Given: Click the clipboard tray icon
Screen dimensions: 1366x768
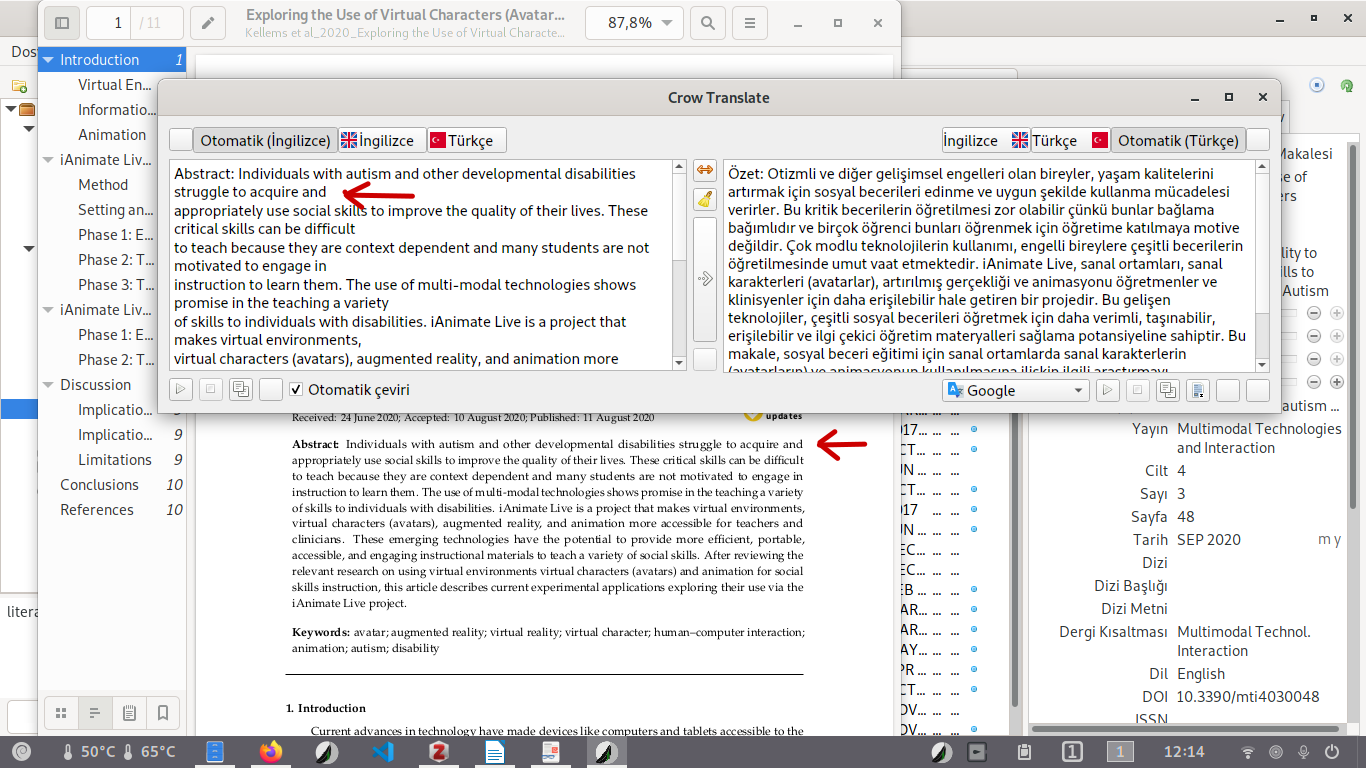Looking at the screenshot, I should pos(1025,752).
